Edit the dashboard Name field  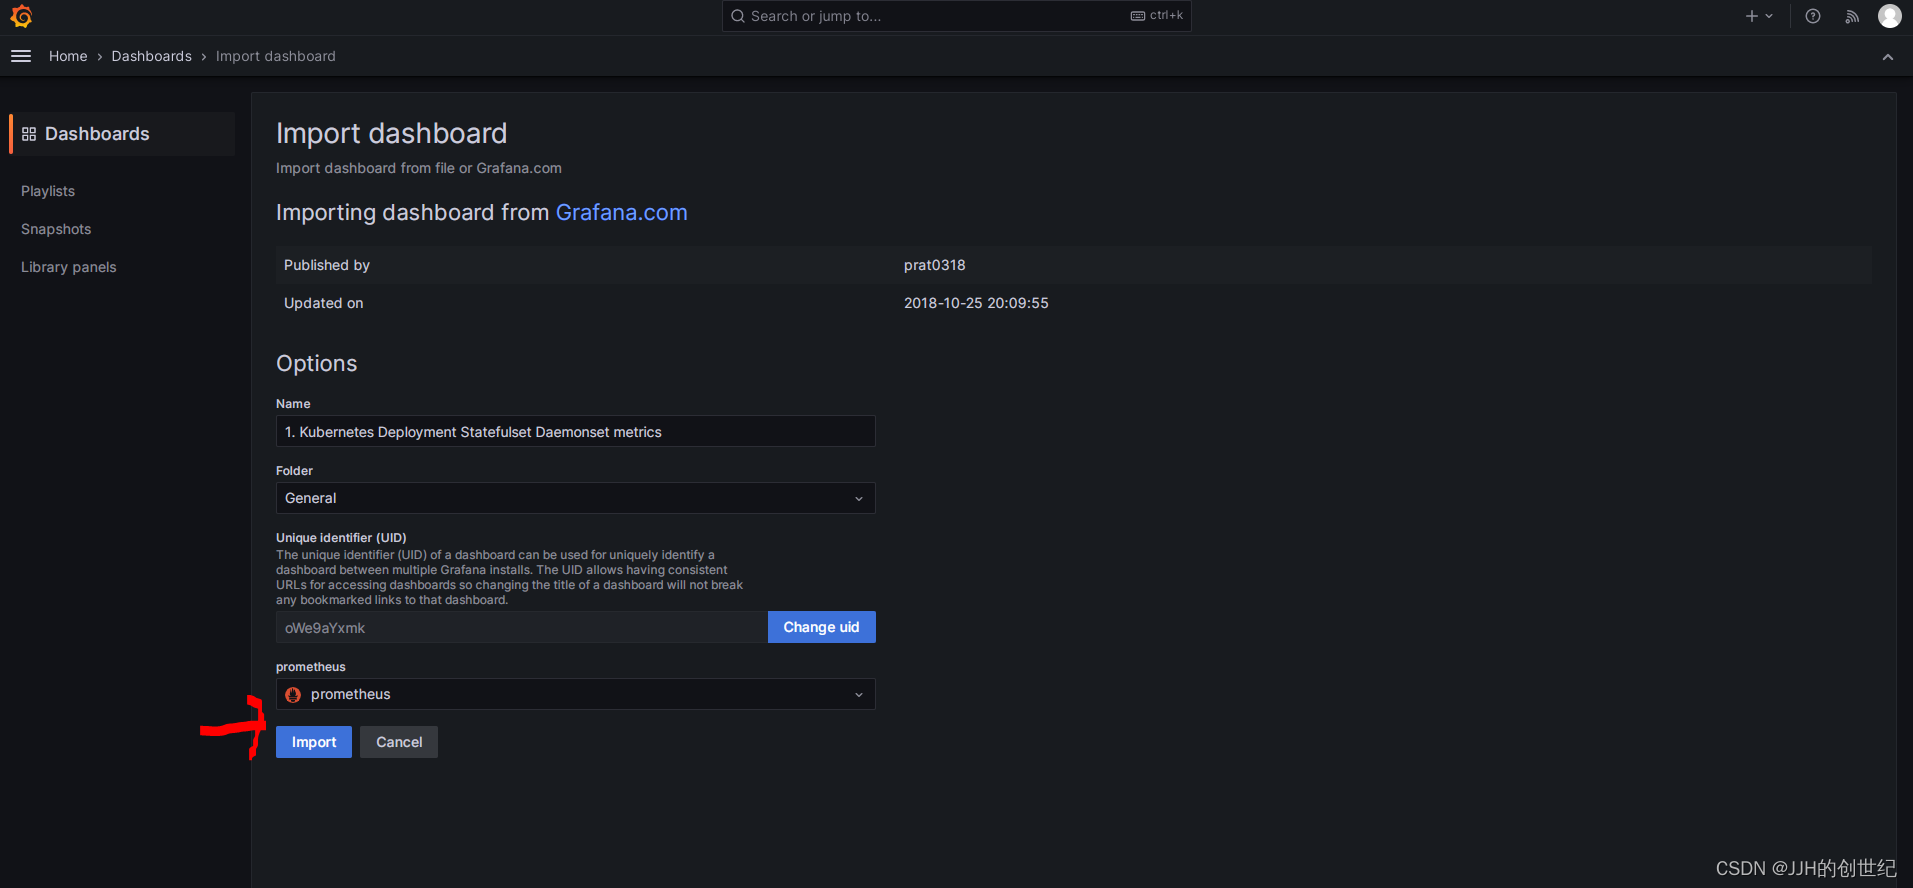(576, 431)
